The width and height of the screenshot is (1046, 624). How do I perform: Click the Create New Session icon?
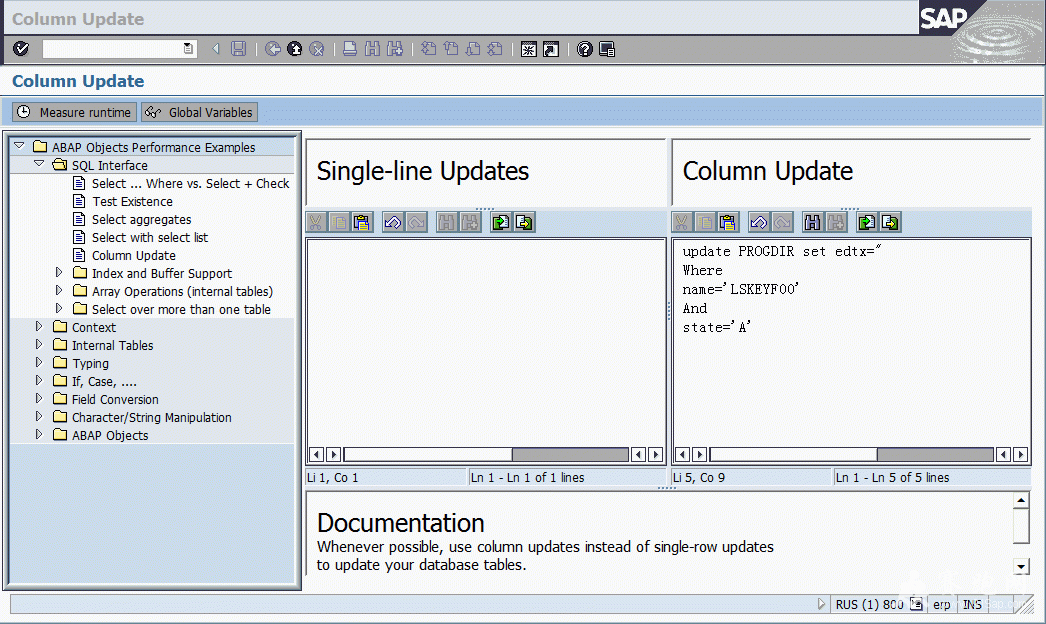(x=528, y=49)
